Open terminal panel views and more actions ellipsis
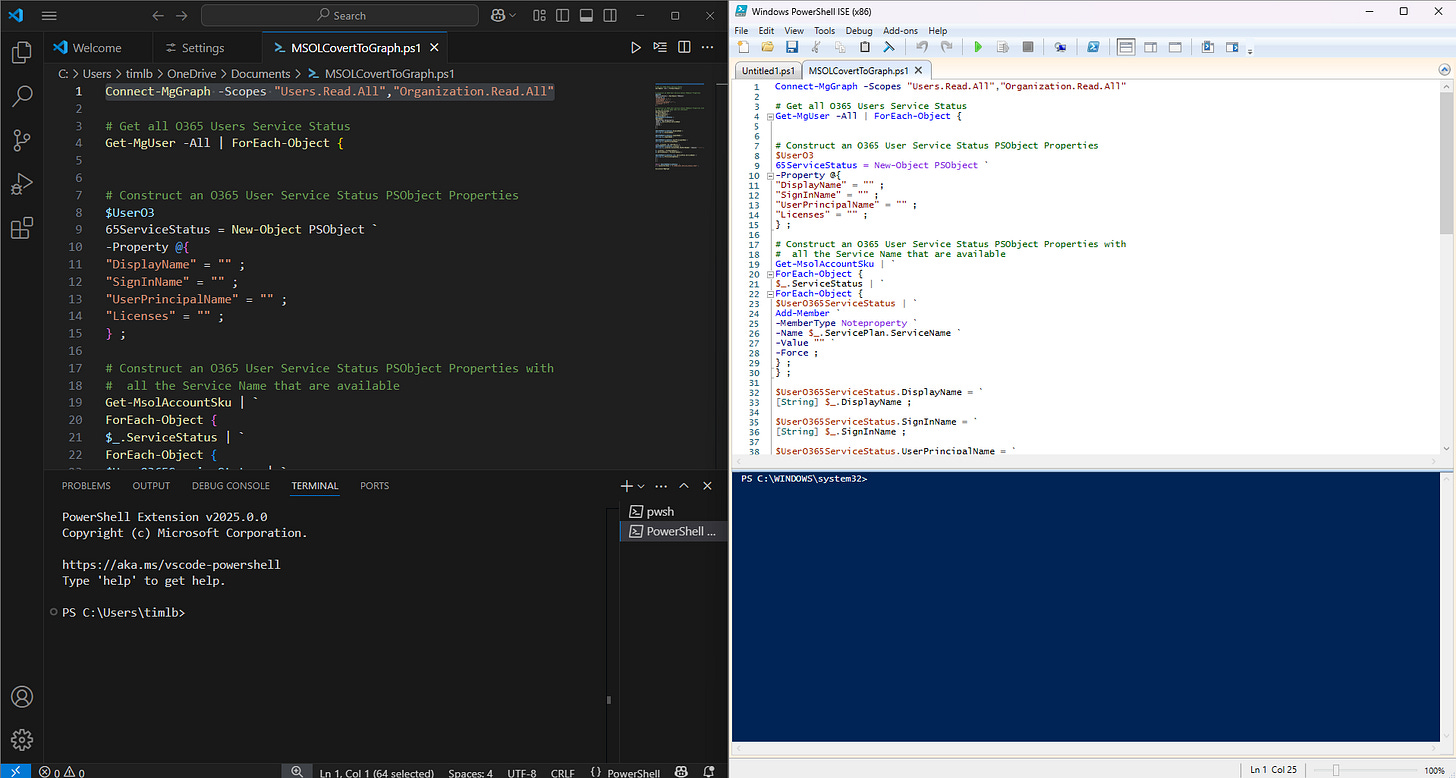 point(661,486)
